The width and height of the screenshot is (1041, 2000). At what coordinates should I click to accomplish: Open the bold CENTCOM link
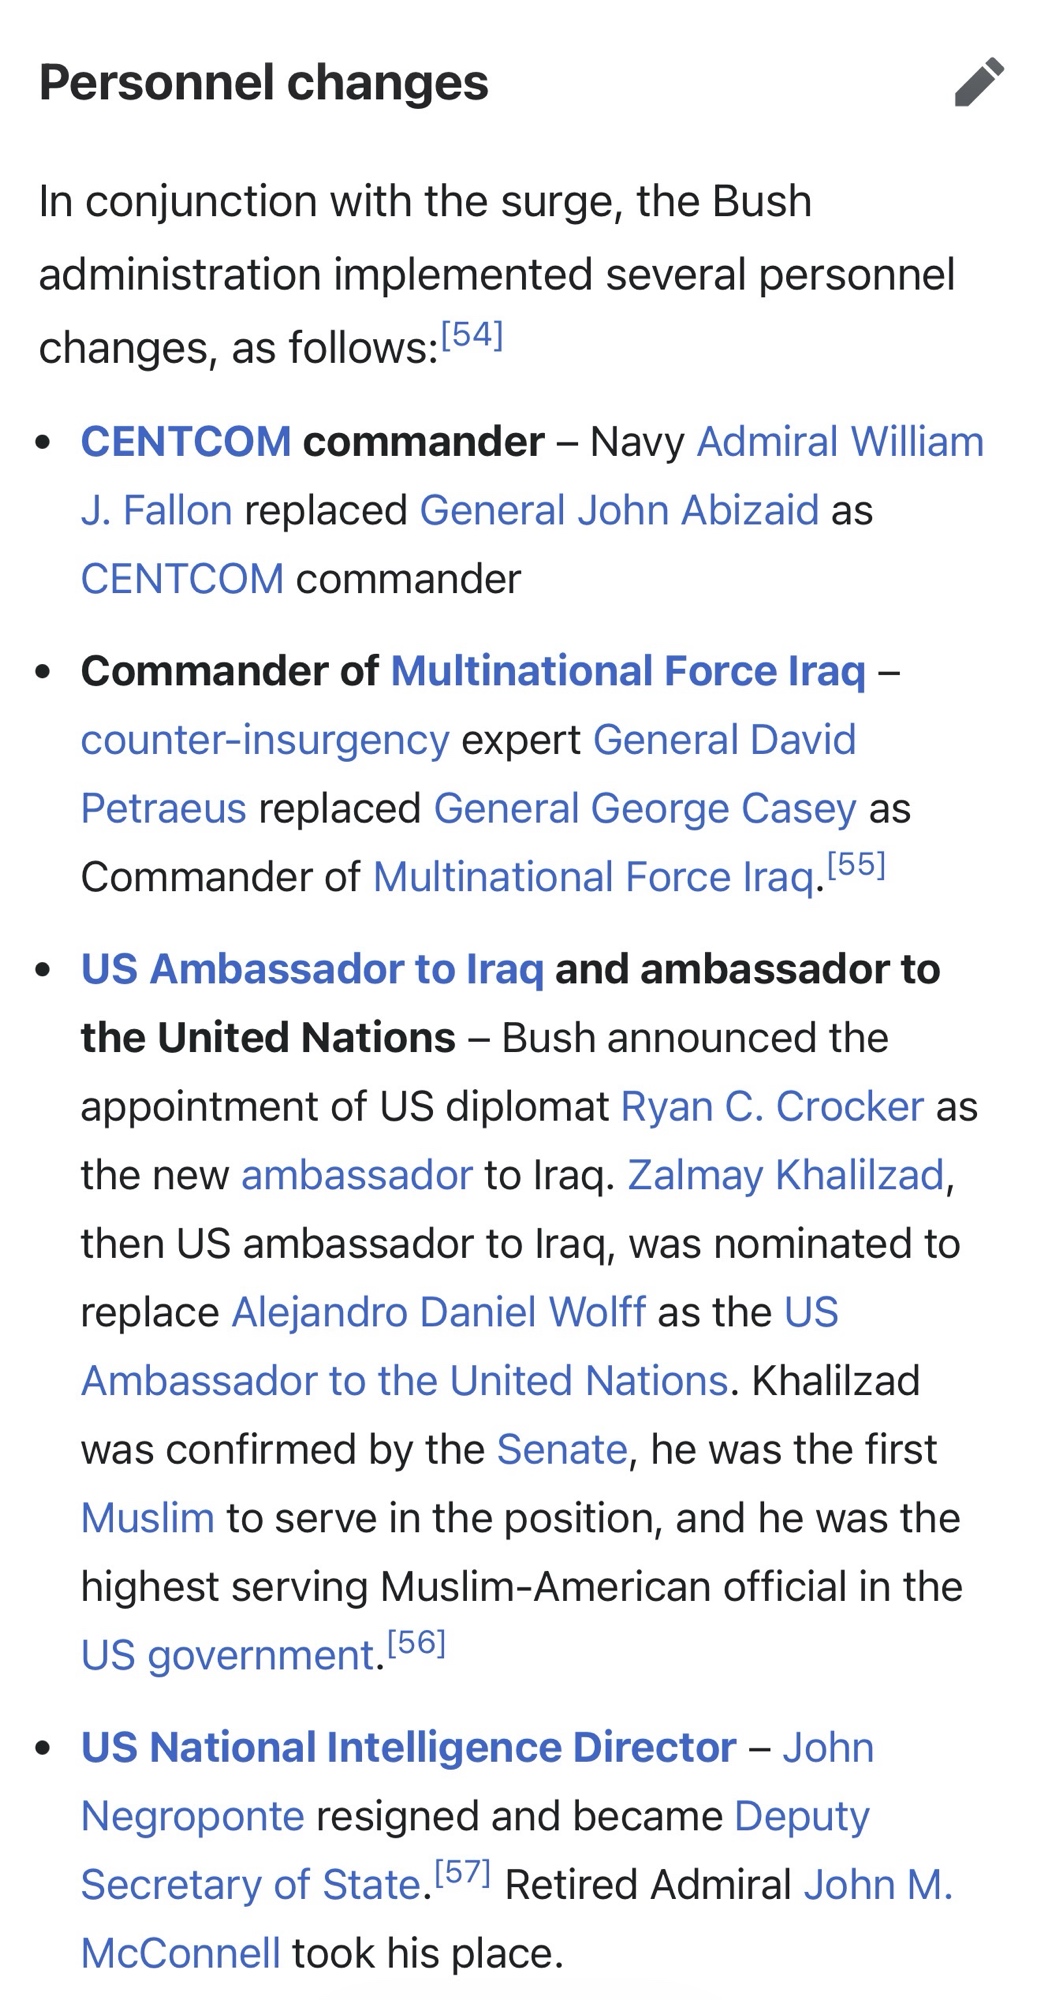(186, 442)
